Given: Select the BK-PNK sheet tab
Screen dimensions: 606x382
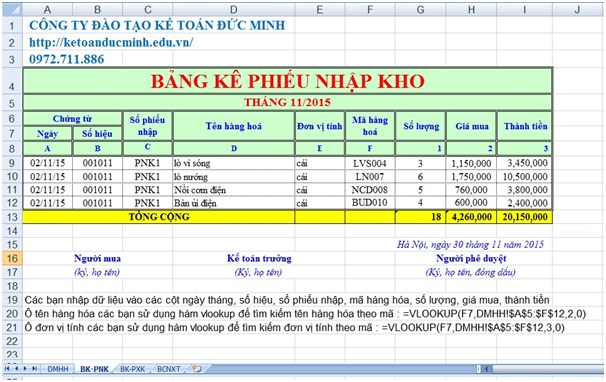Looking at the screenshot, I should pos(94,369).
